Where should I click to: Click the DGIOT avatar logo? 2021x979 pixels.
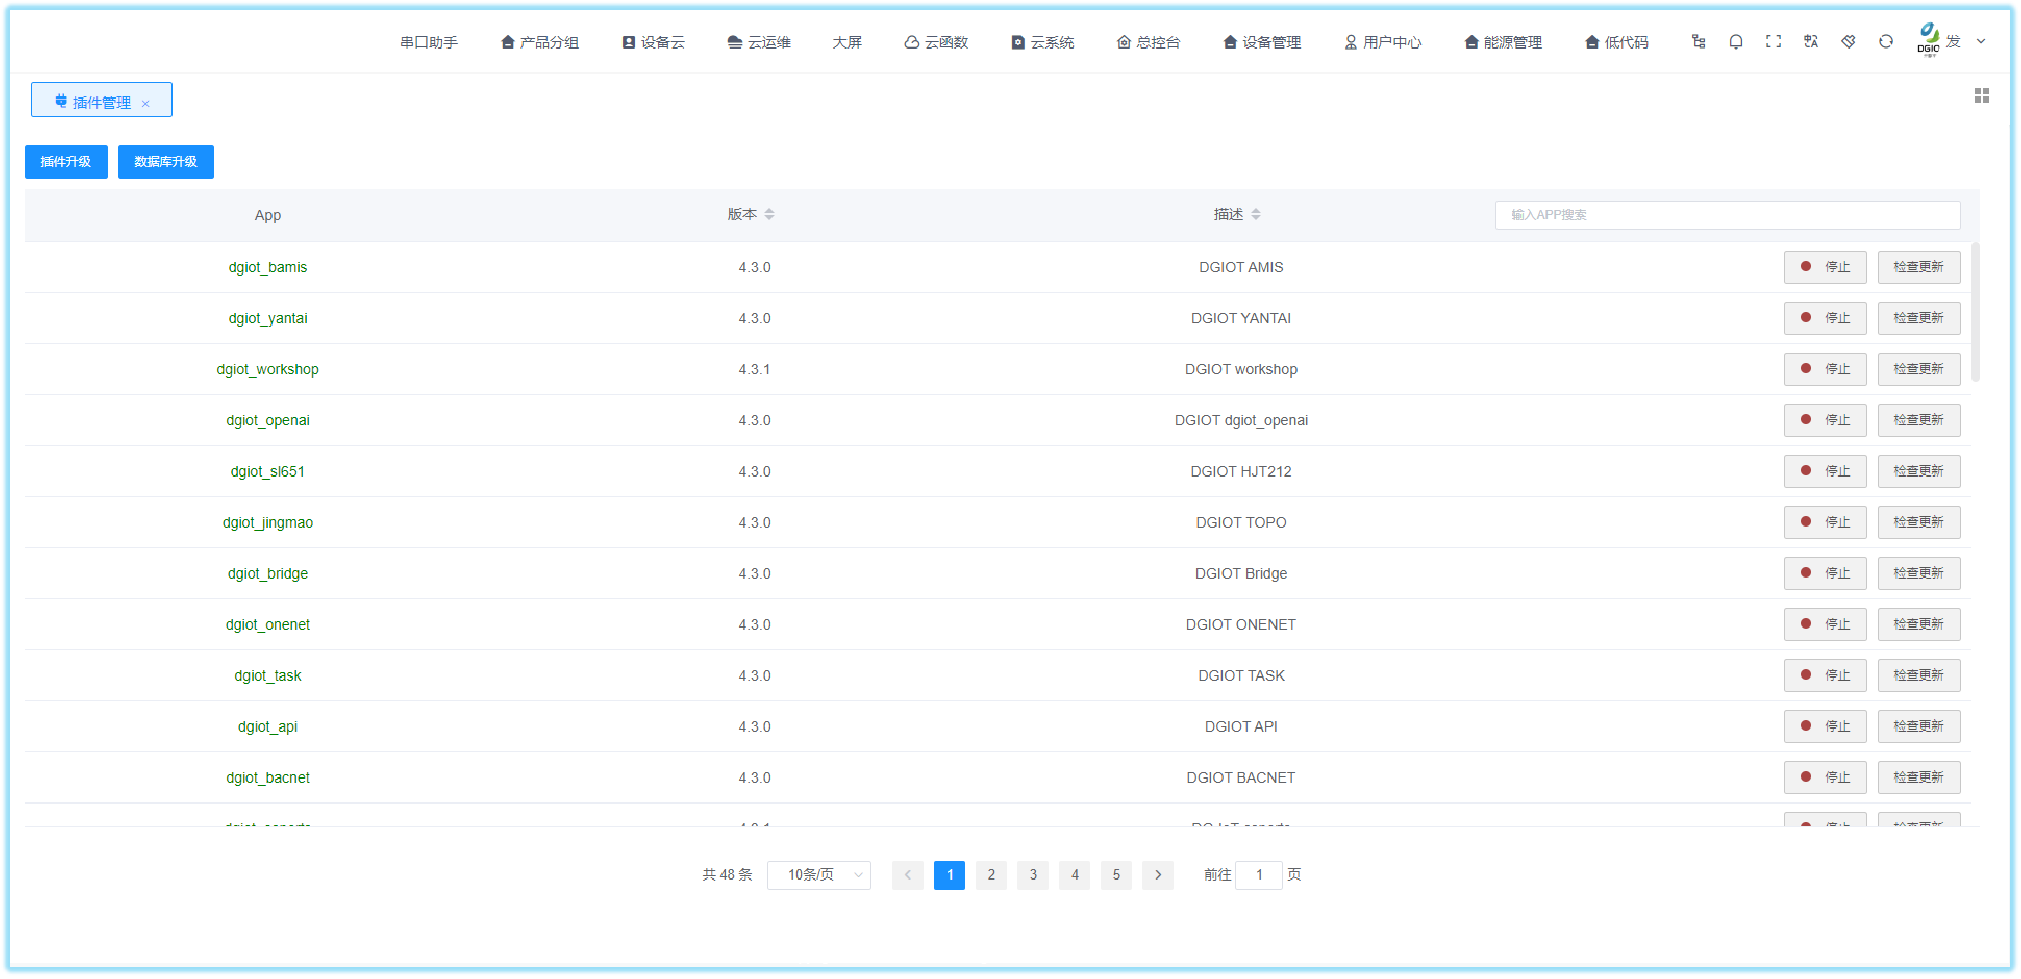[x=1928, y=40]
